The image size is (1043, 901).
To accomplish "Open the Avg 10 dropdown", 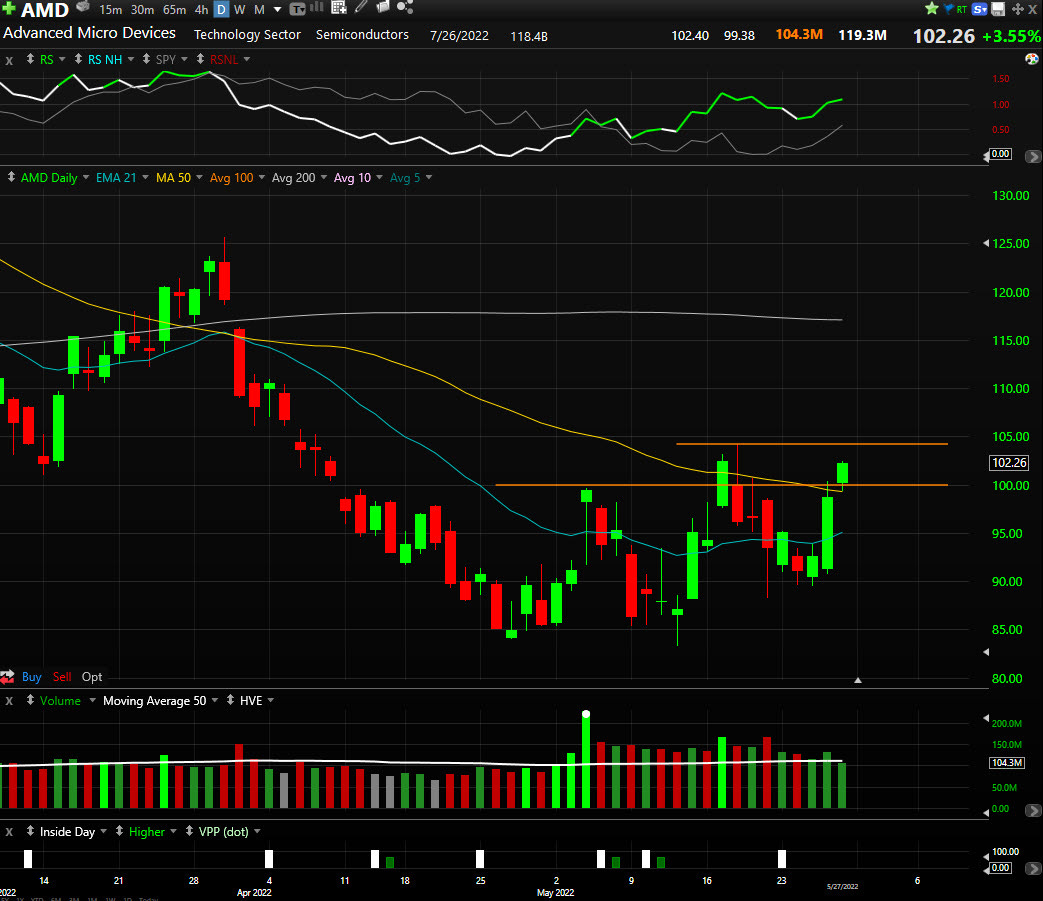I will (379, 177).
